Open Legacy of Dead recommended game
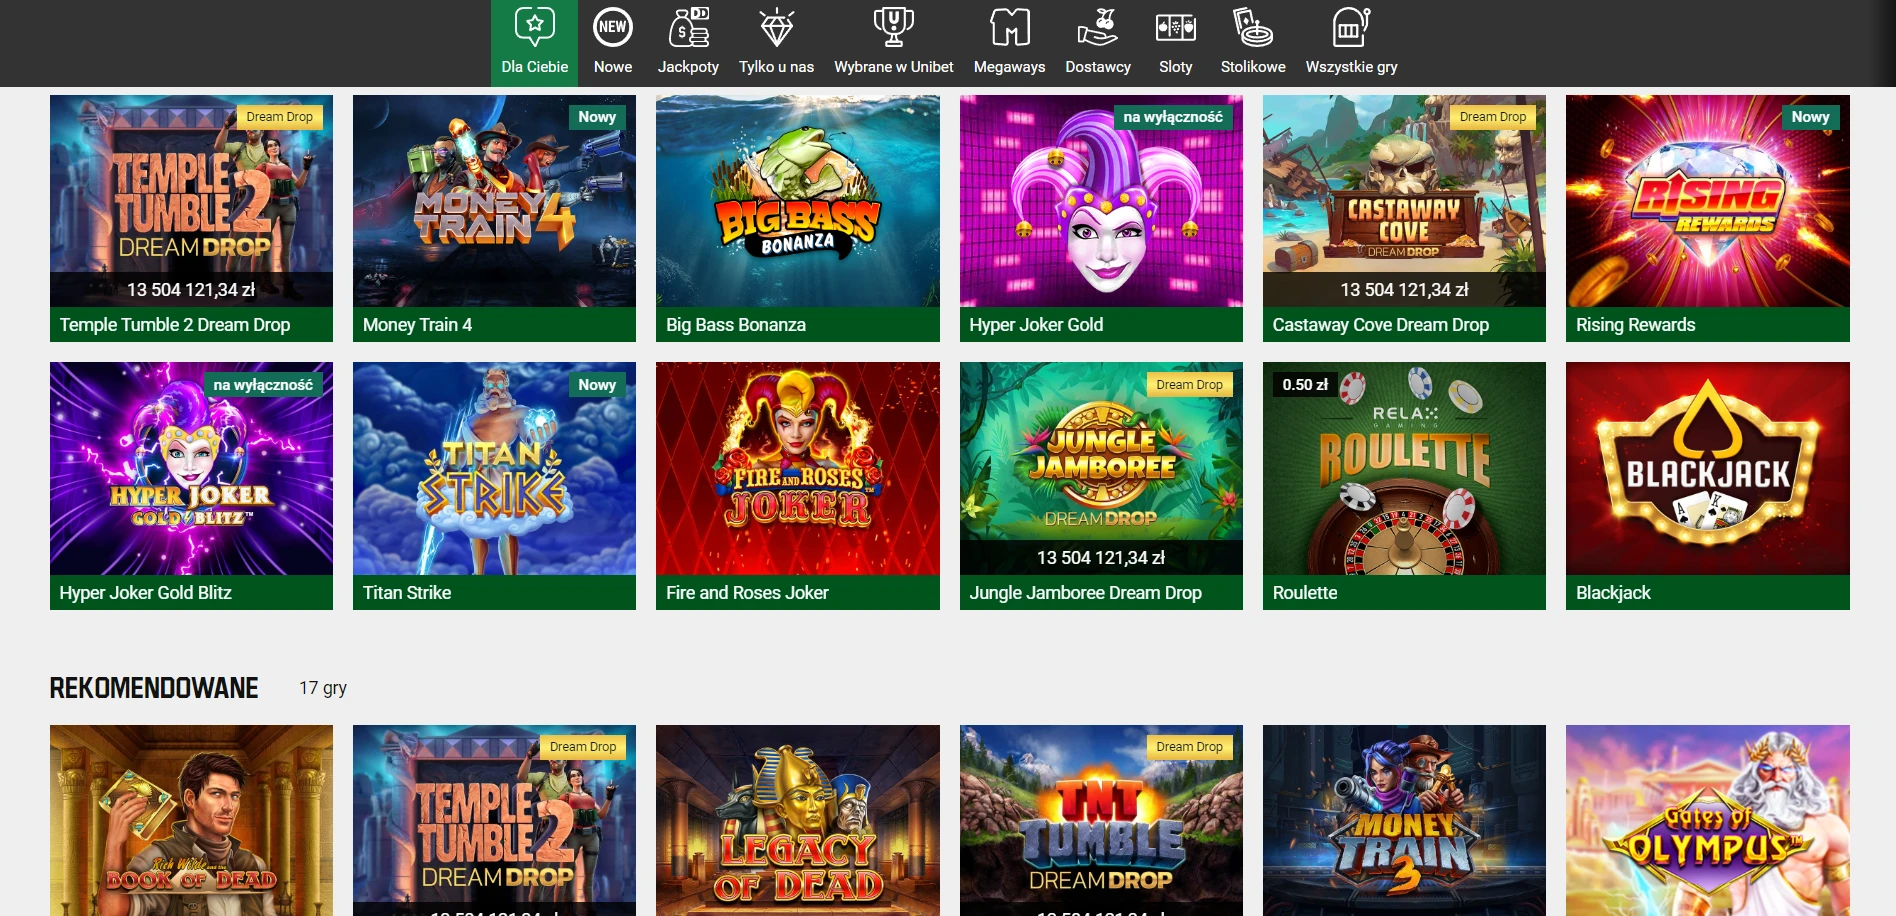Image resolution: width=1896 pixels, height=916 pixels. click(x=797, y=820)
